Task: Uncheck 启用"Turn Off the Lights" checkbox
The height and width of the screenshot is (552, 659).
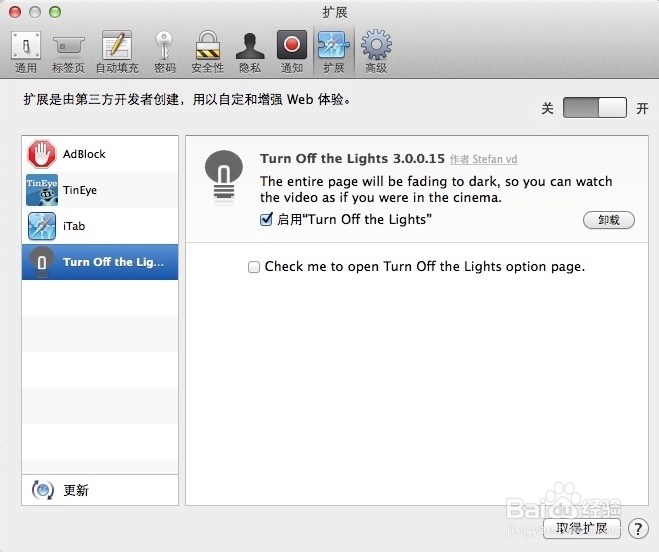Action: [x=266, y=219]
